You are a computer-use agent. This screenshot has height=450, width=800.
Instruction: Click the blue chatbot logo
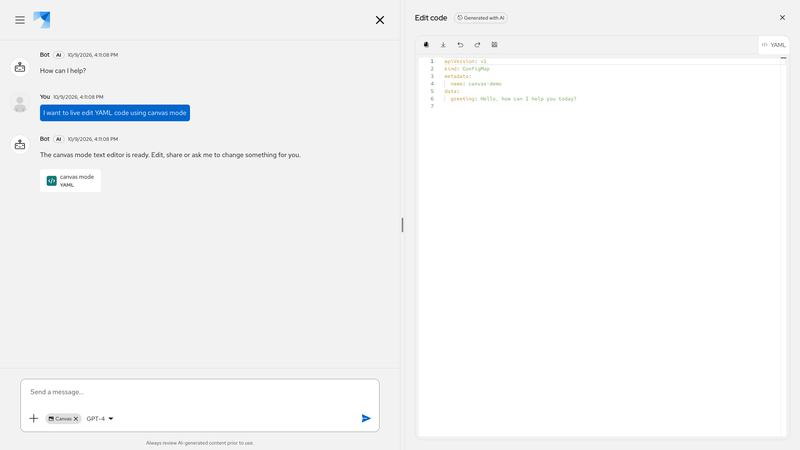42,20
